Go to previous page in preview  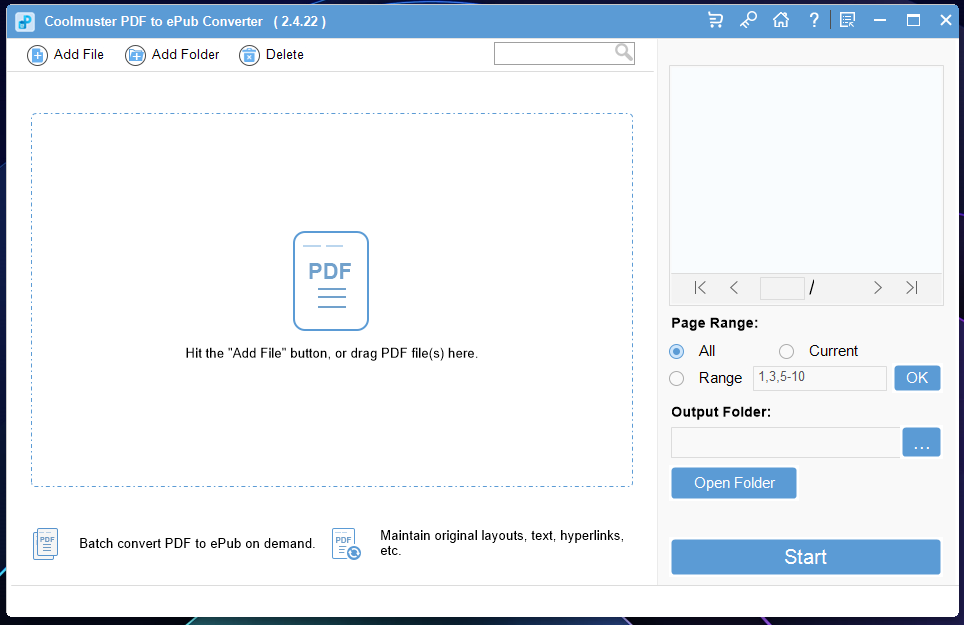[x=733, y=288]
